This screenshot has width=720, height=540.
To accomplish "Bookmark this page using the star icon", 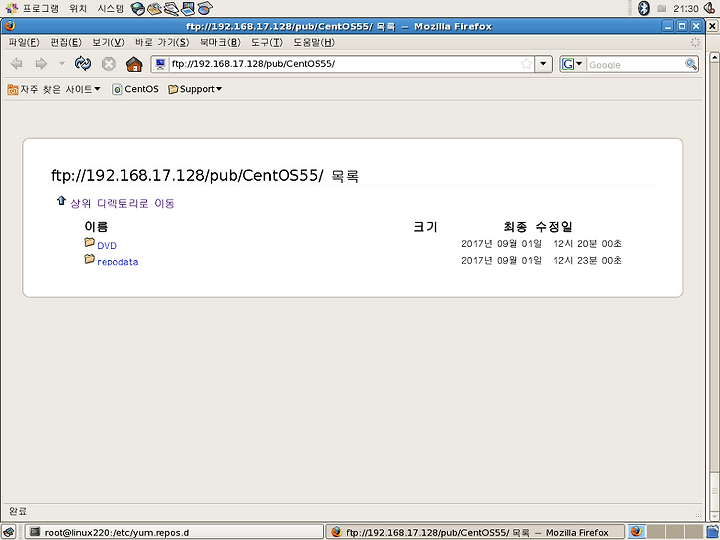I will point(526,64).
